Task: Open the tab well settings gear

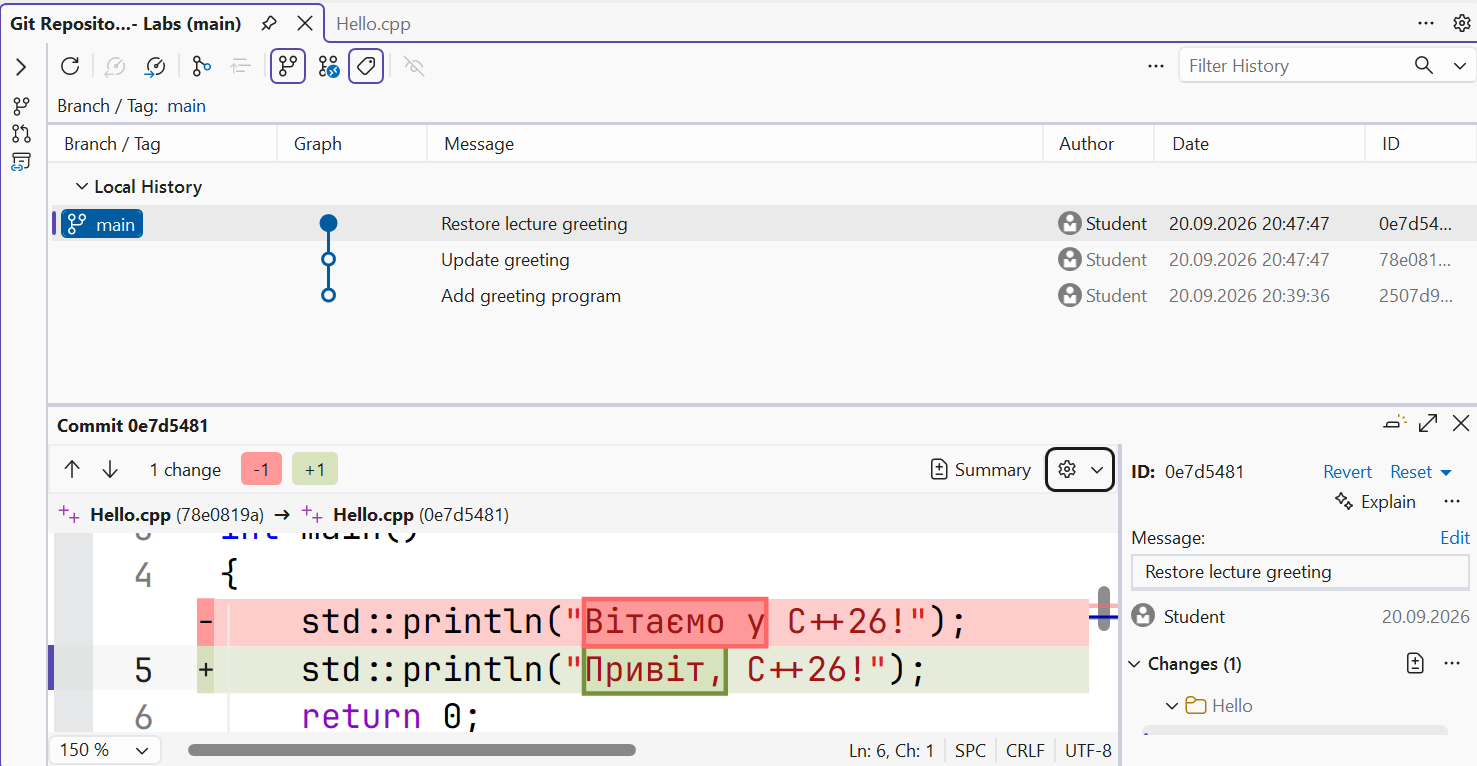Action: point(1461,23)
